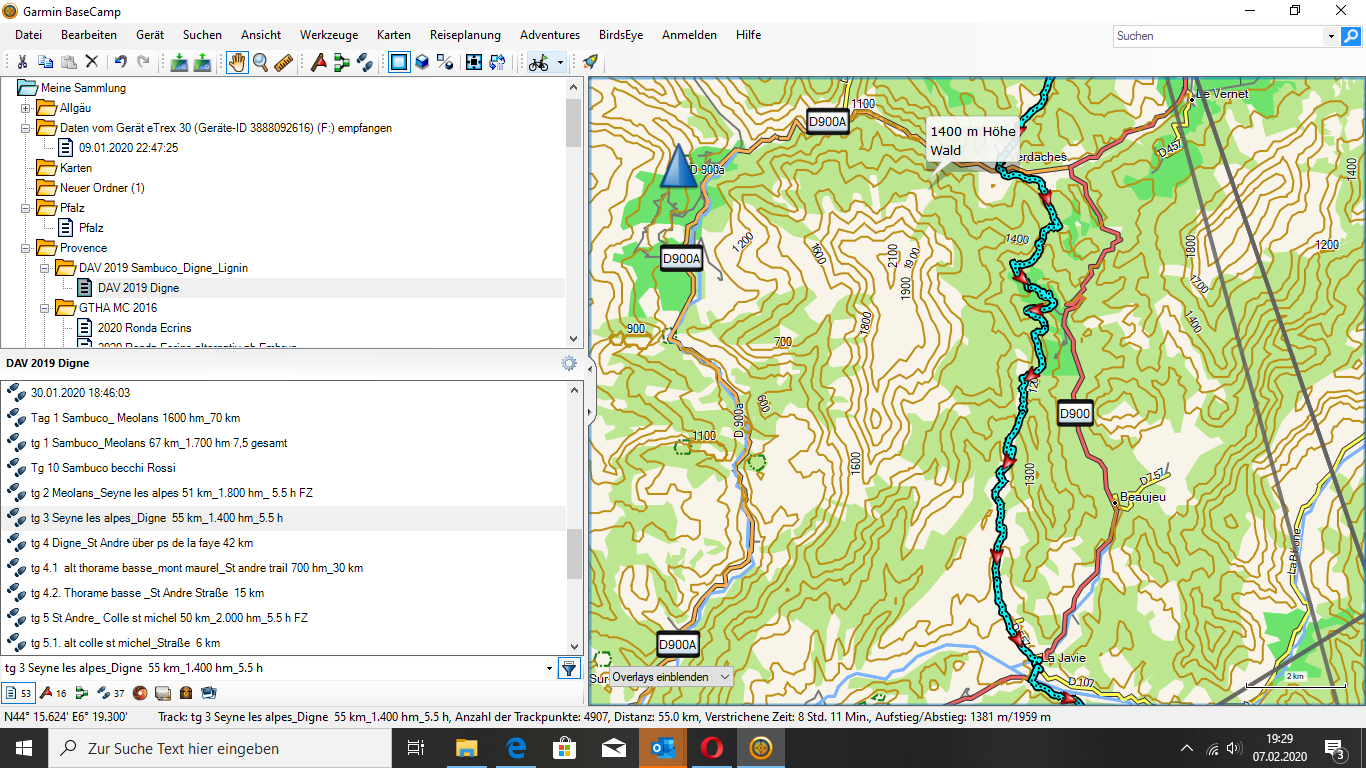This screenshot has height=768, width=1366.
Task: Select the Hand pan tool
Action: (237, 62)
